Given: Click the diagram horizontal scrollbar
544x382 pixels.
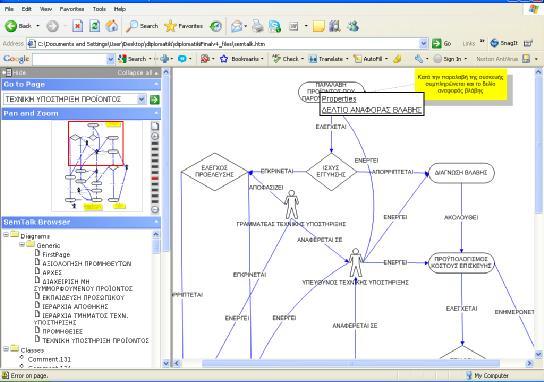Looking at the screenshot, I should [x=350, y=363].
